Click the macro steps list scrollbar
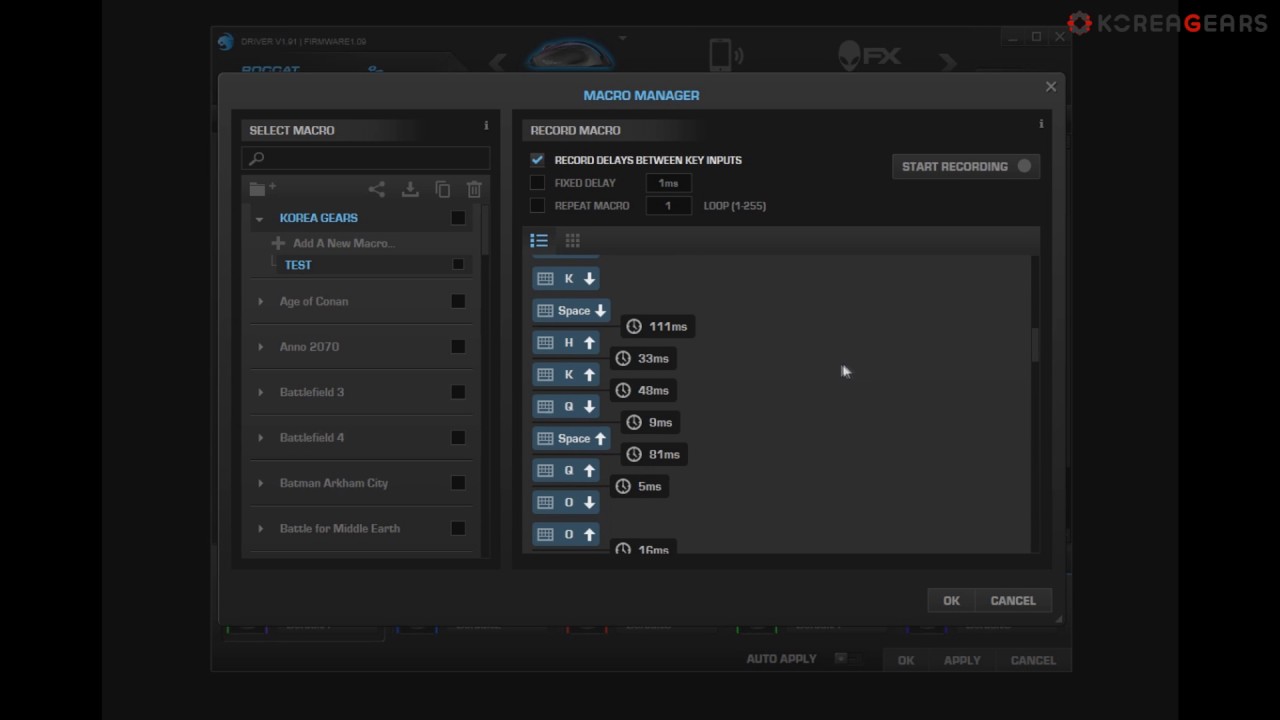This screenshot has width=1280, height=720. click(1035, 345)
